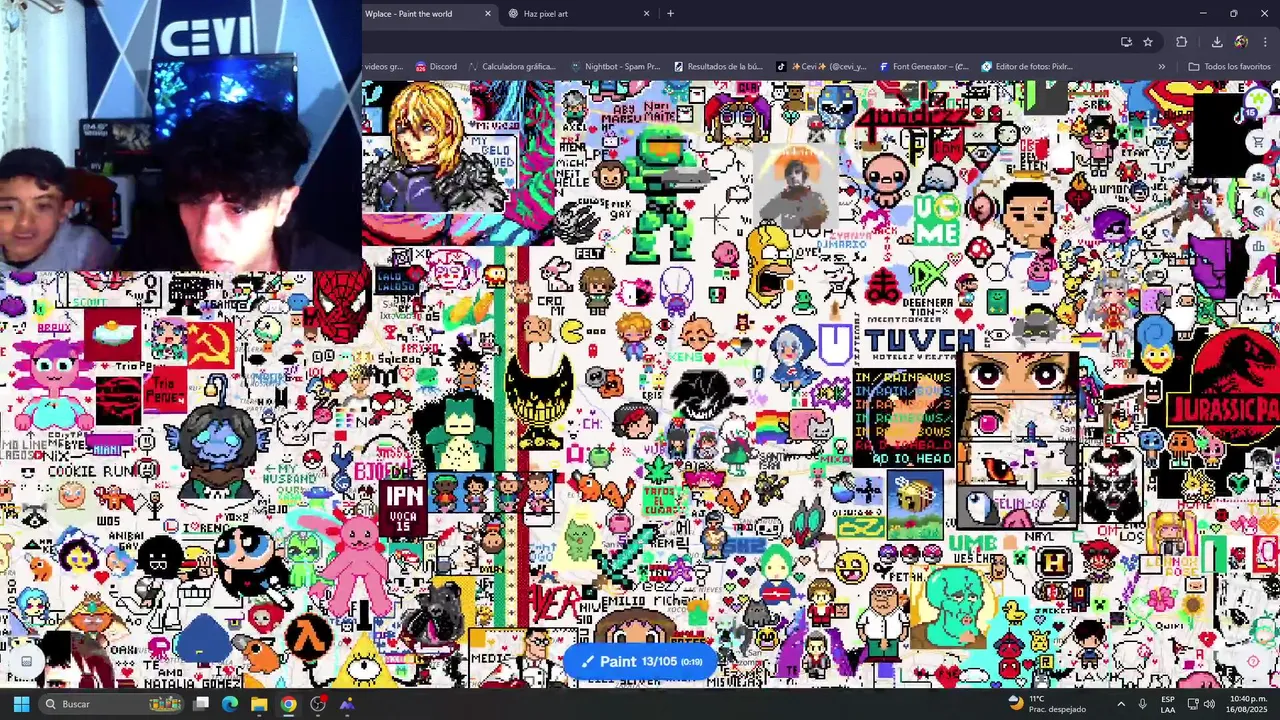
Task: Expand the hidden bookmarks chevron
Action: coord(1162,67)
